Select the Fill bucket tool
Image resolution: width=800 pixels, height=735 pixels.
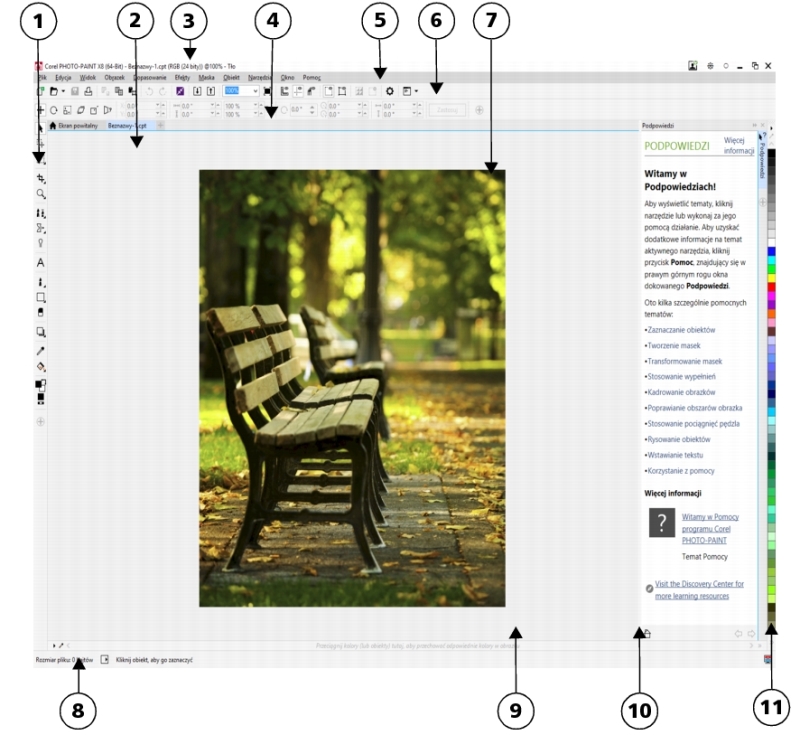41,367
